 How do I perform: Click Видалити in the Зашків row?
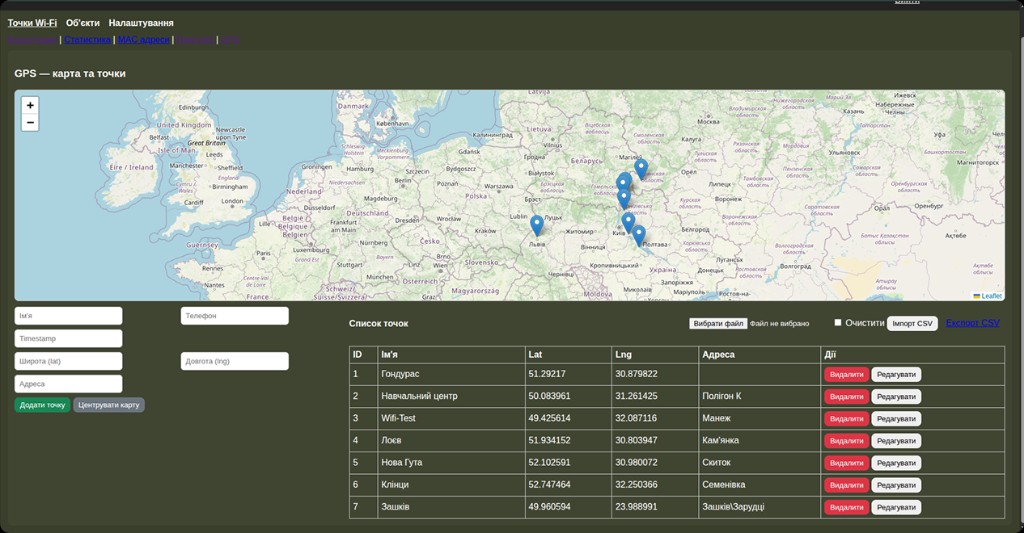coord(846,508)
